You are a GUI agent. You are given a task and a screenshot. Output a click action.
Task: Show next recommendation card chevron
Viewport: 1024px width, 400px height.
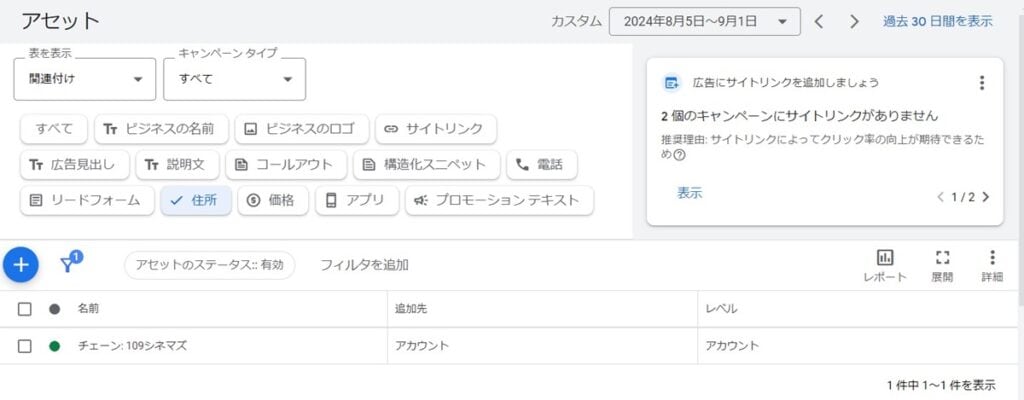click(985, 197)
